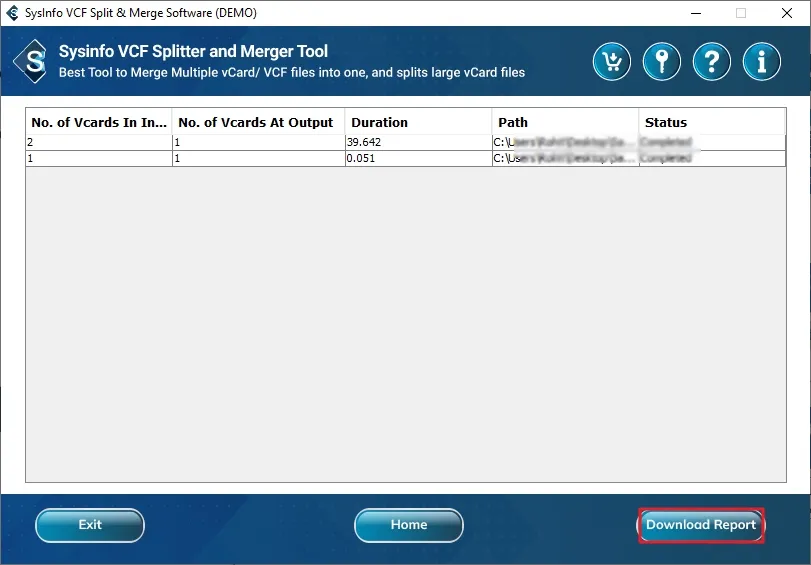Select the path cell in the 0.051 row

click(x=565, y=158)
